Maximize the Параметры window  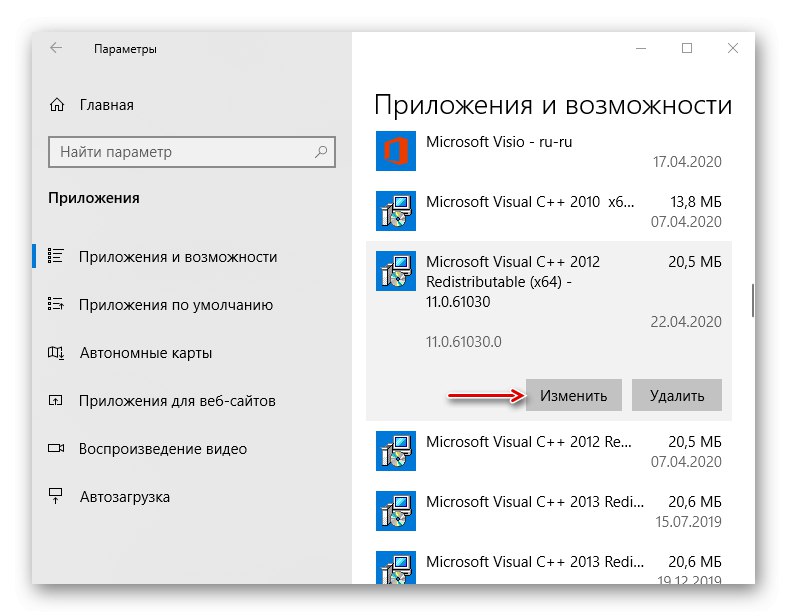pyautogui.click(x=687, y=48)
